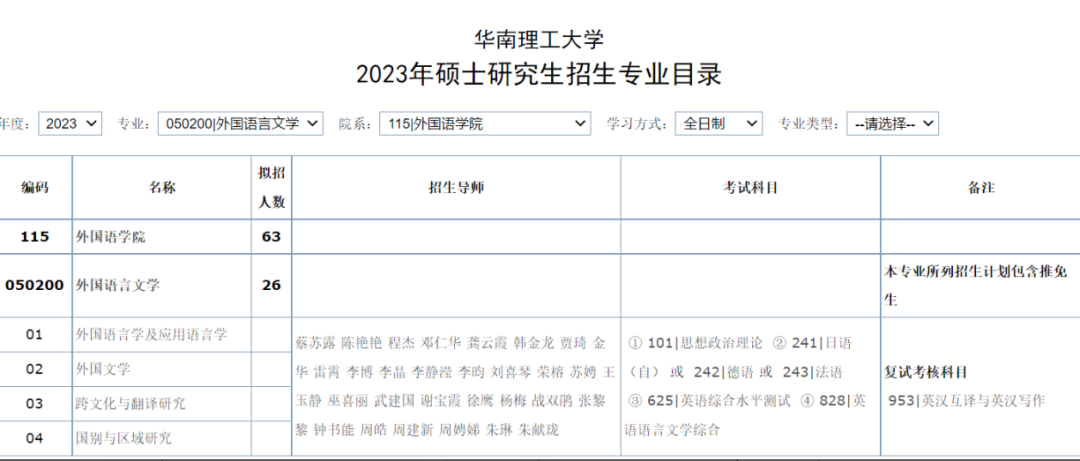Click the 编码 column header
Screen dimensions: 1080x461
click(35, 187)
